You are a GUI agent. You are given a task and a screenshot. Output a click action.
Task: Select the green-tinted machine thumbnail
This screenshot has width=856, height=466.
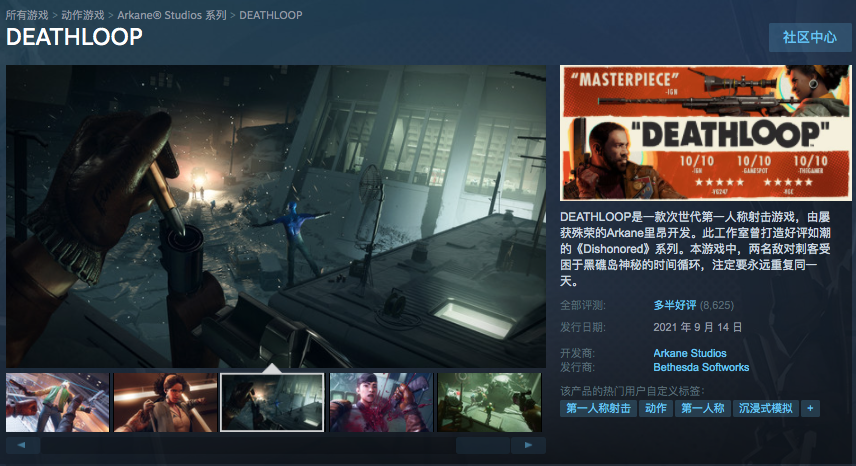tap(490, 402)
